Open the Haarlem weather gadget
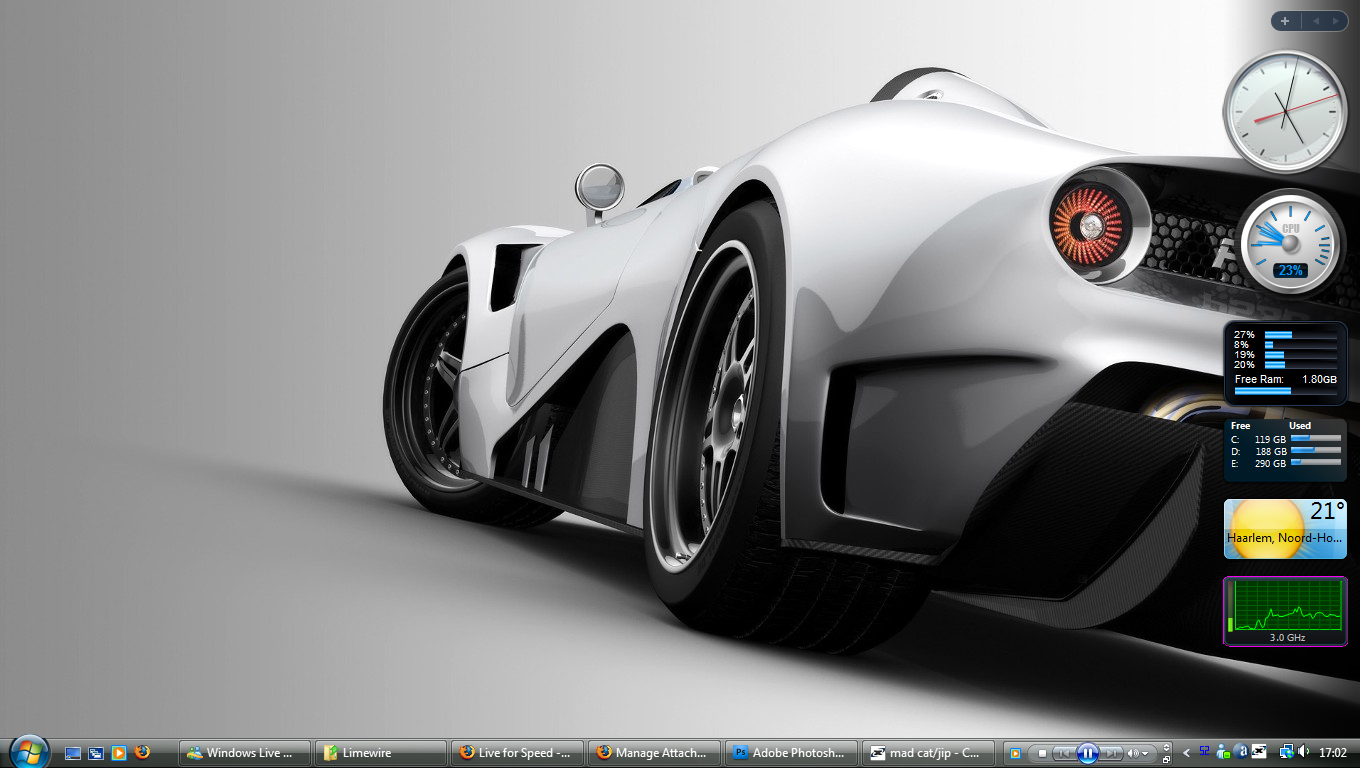The image size is (1360, 768). pyautogui.click(x=1285, y=529)
